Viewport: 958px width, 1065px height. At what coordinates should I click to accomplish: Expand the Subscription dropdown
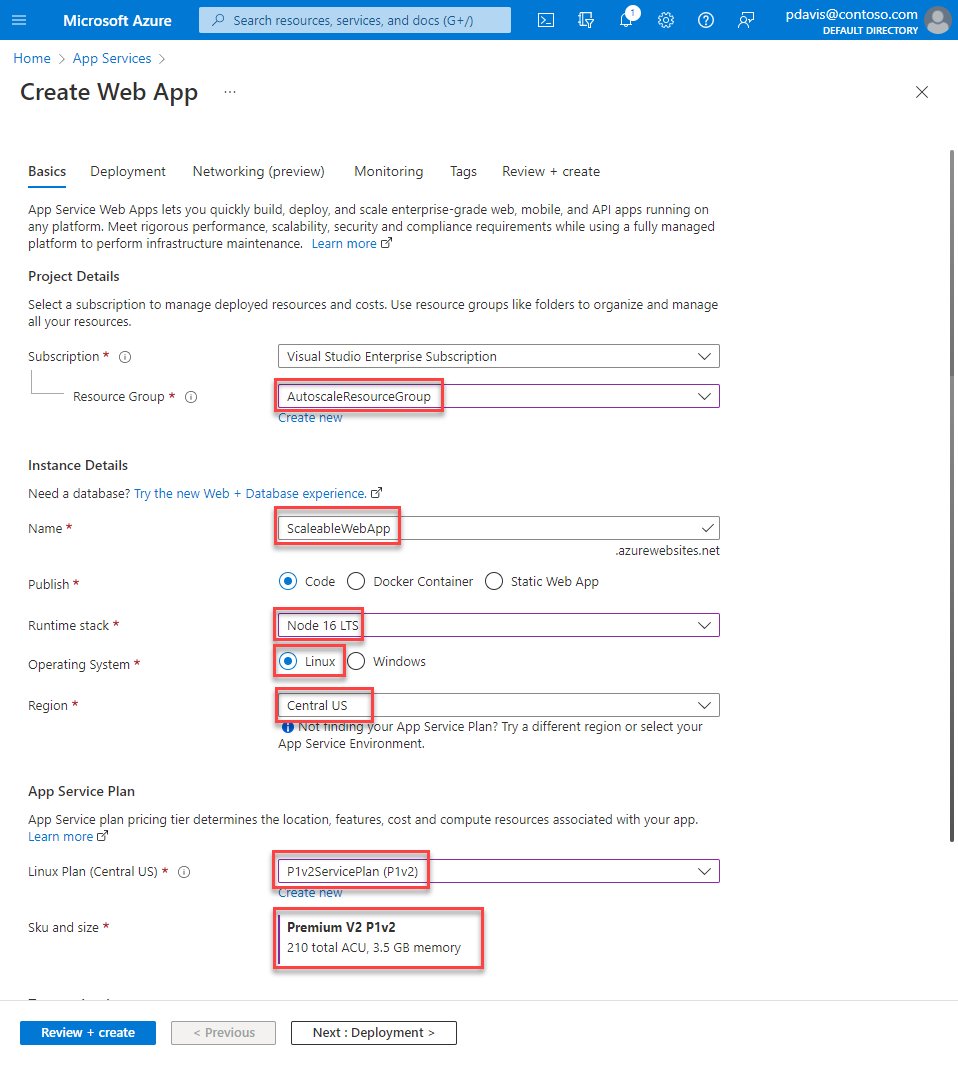coord(498,356)
